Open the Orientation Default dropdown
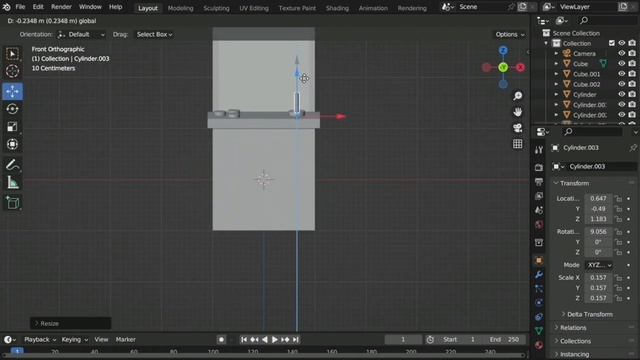 tap(81, 35)
